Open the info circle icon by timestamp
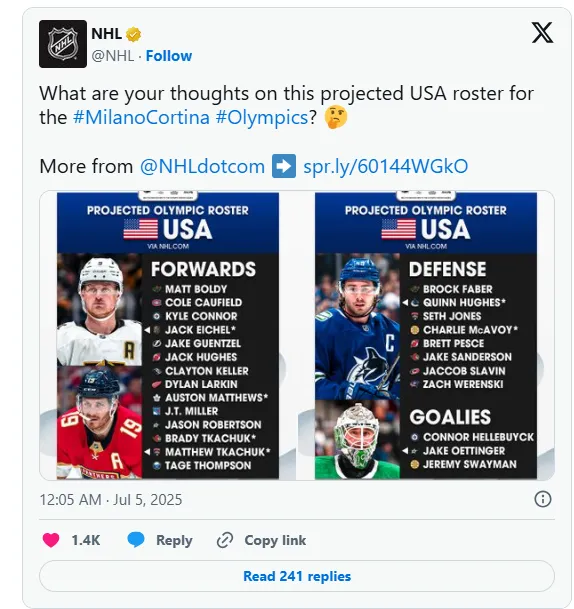The width and height of the screenshot is (574, 609). point(543,499)
